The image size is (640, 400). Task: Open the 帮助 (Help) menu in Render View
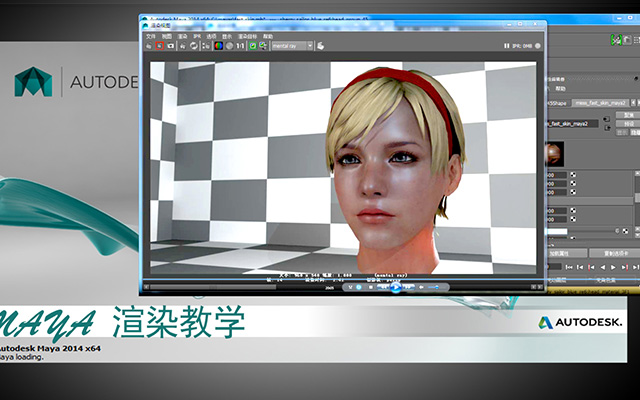(x=268, y=37)
